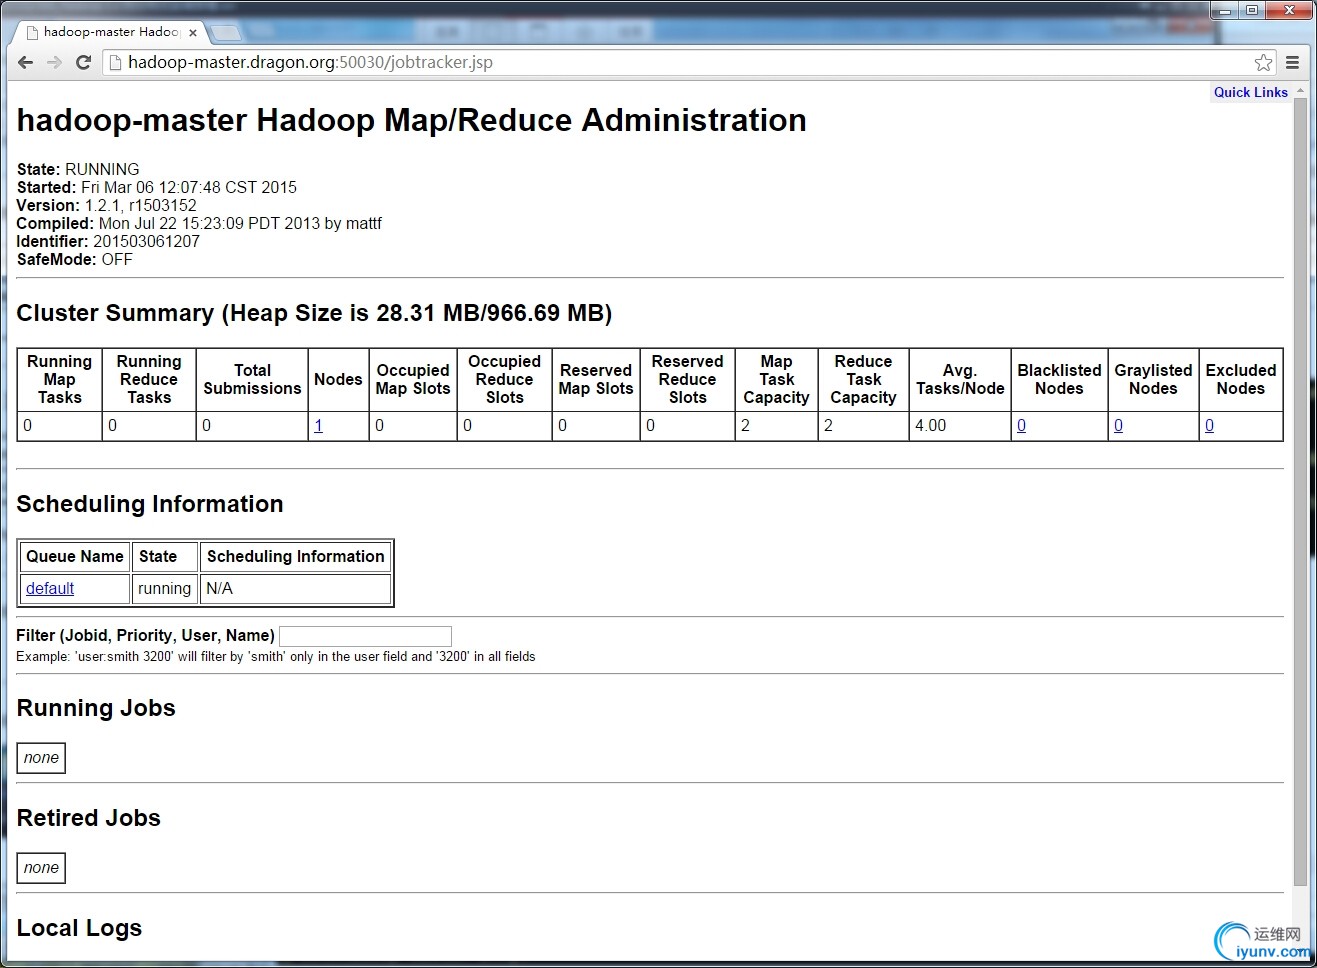Click the Map Task Capacity value 2
This screenshot has width=1317, height=968.
745,425
